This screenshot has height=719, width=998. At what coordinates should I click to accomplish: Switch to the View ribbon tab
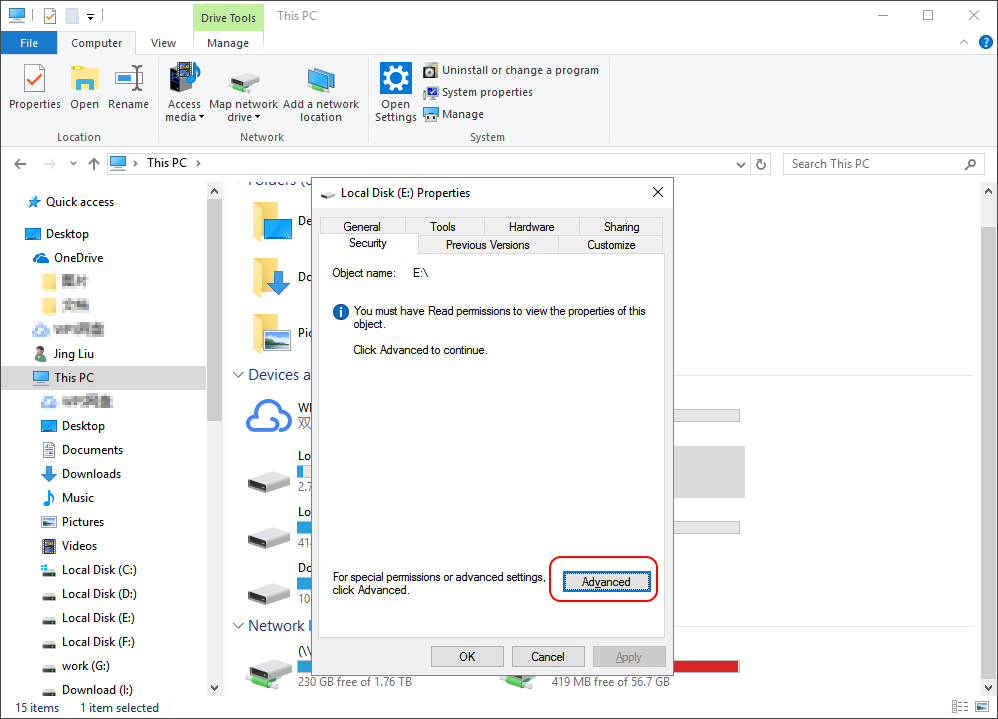pyautogui.click(x=163, y=43)
